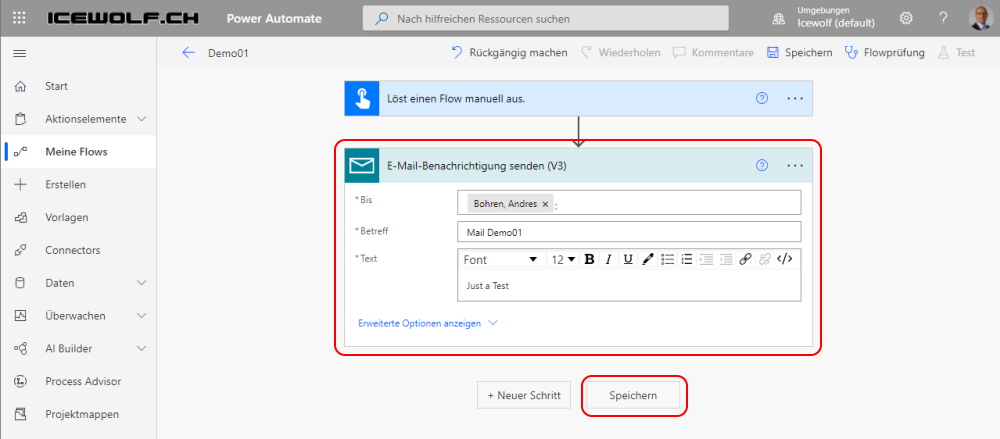Click the Erstellen plus icon
Screen dimensions: 1000x439
(x=20, y=184)
